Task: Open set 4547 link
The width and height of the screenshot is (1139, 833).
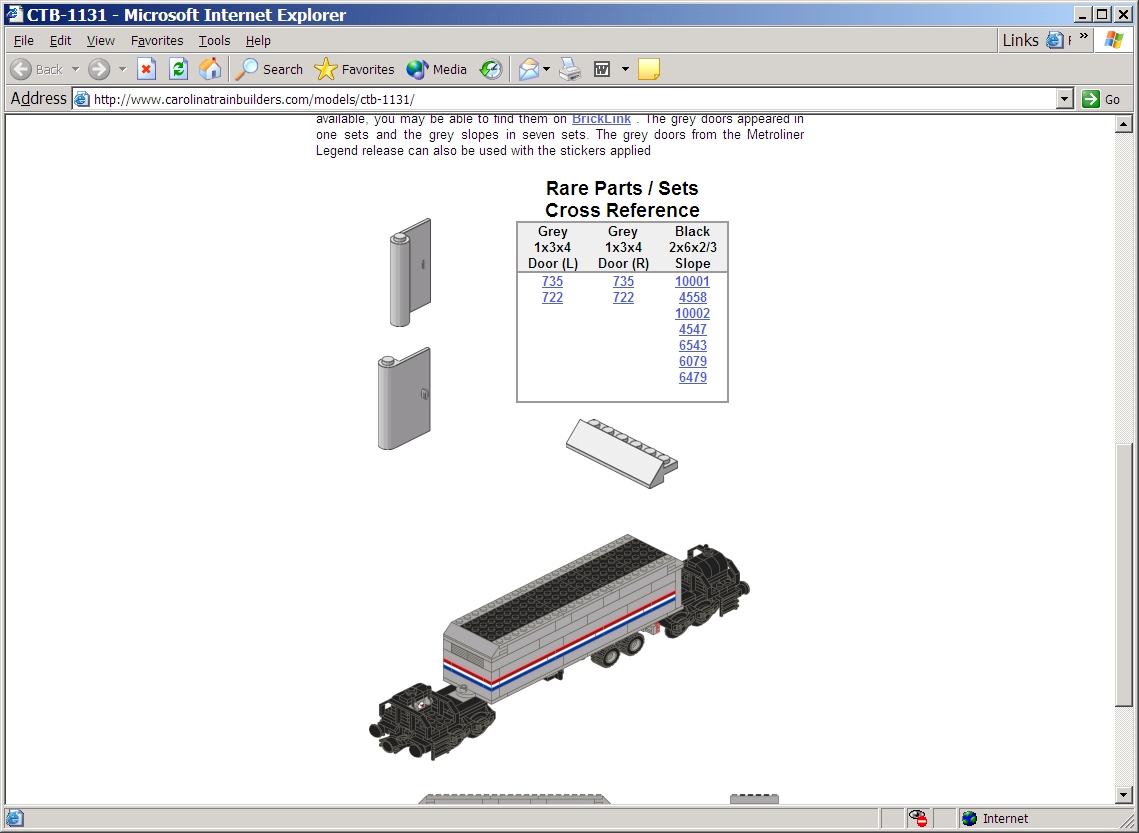Action: (692, 329)
